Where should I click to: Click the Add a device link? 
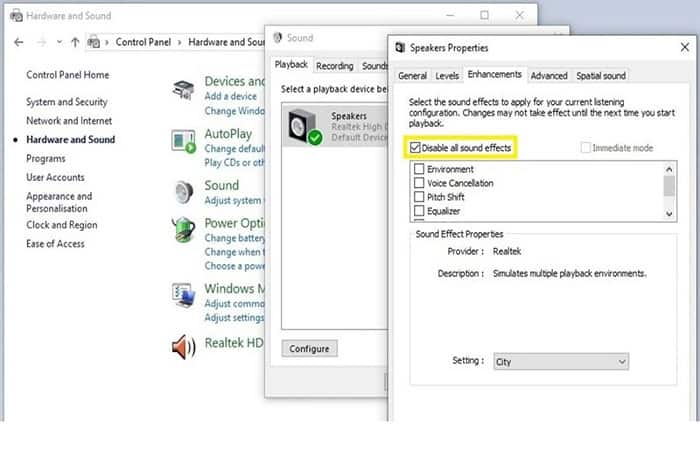[x=230, y=96]
